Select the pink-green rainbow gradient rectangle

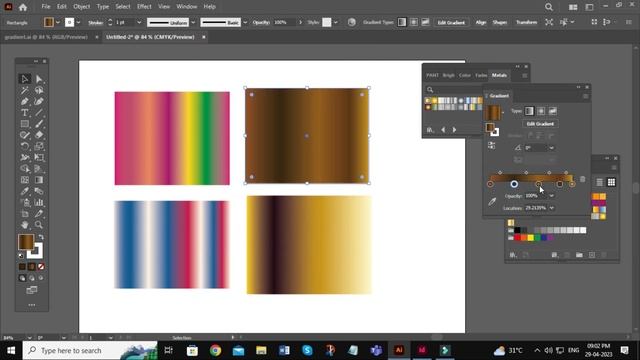coord(172,138)
